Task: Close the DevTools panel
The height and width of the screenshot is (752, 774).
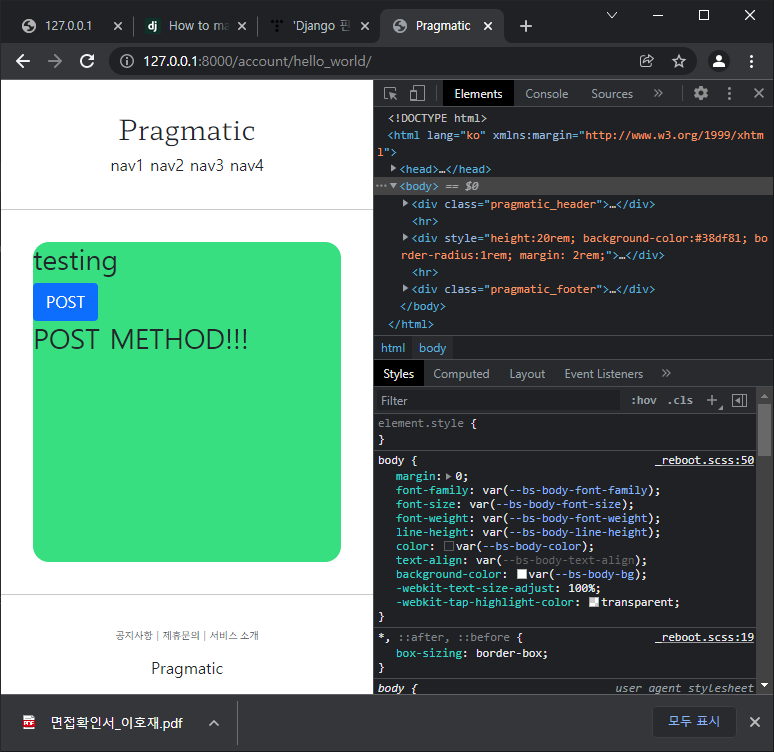Action: click(x=759, y=93)
